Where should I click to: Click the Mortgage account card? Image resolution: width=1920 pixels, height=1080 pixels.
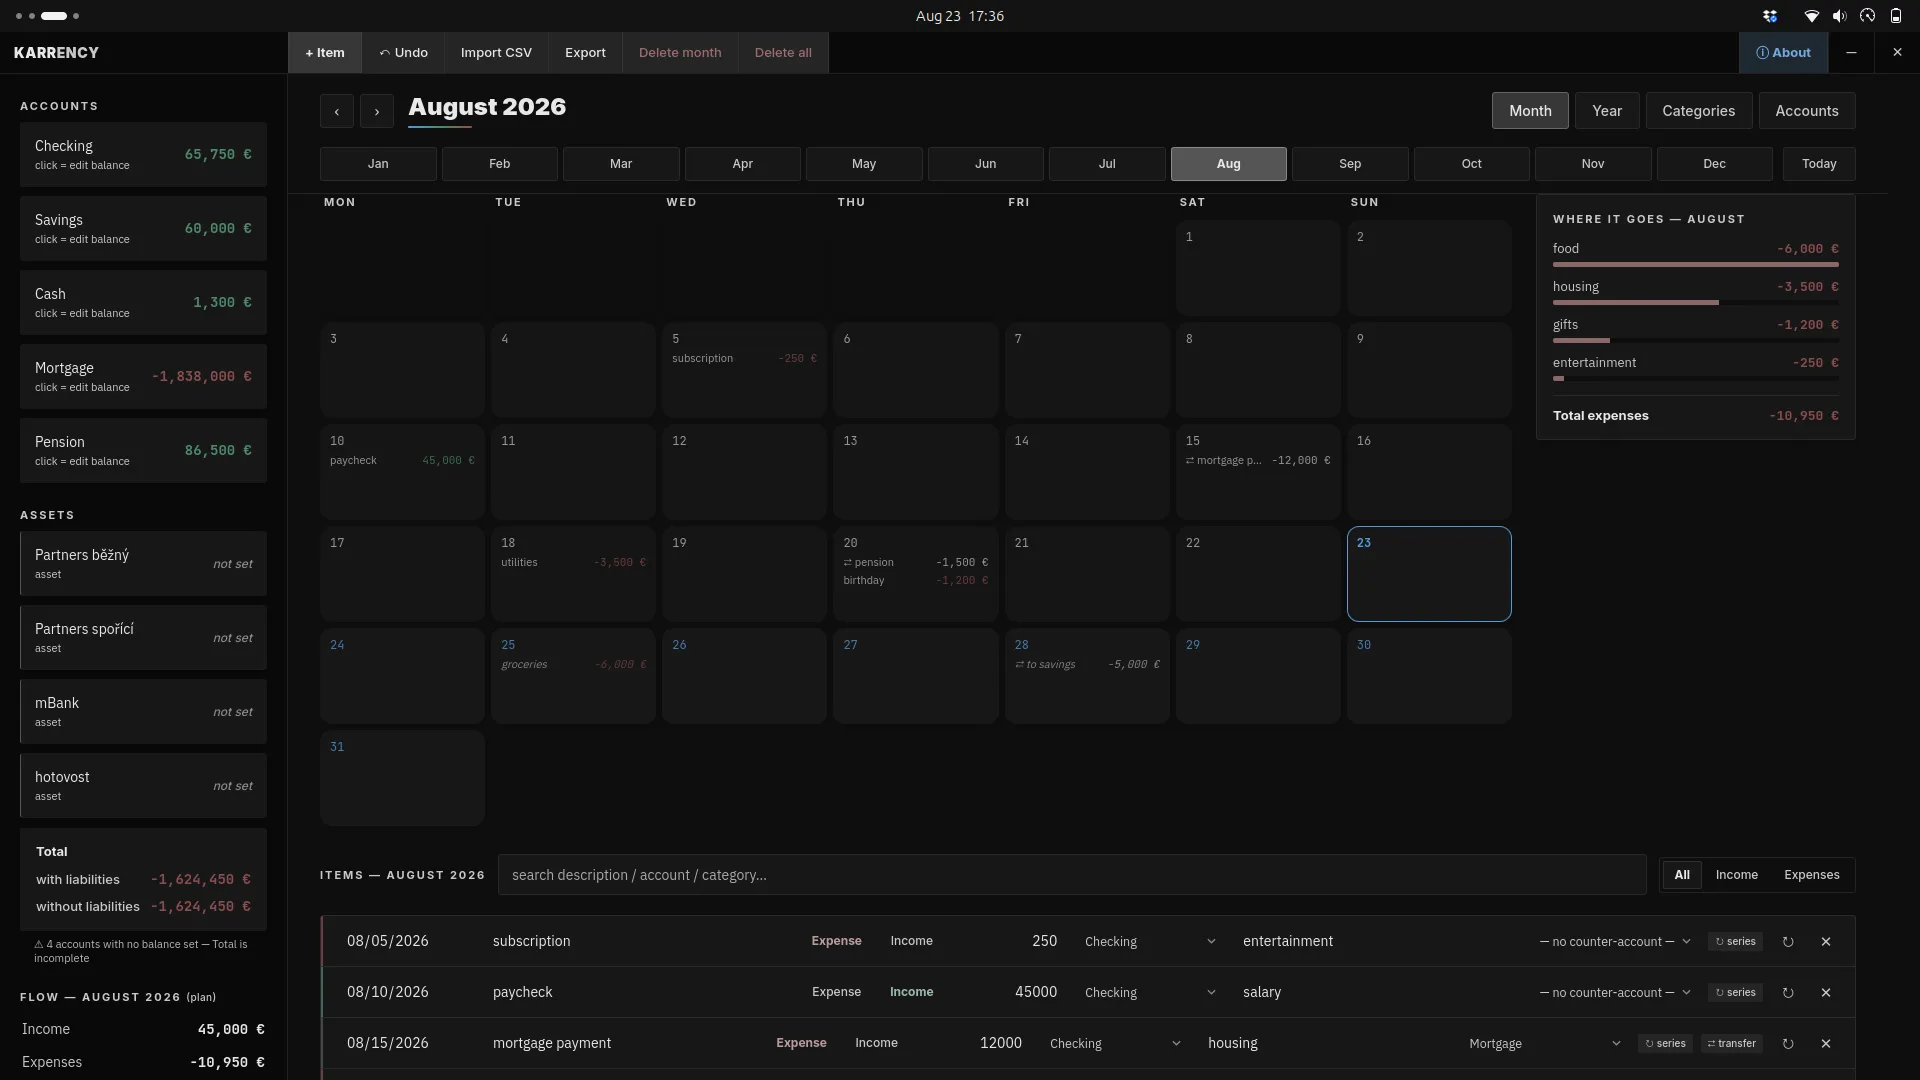coord(143,377)
